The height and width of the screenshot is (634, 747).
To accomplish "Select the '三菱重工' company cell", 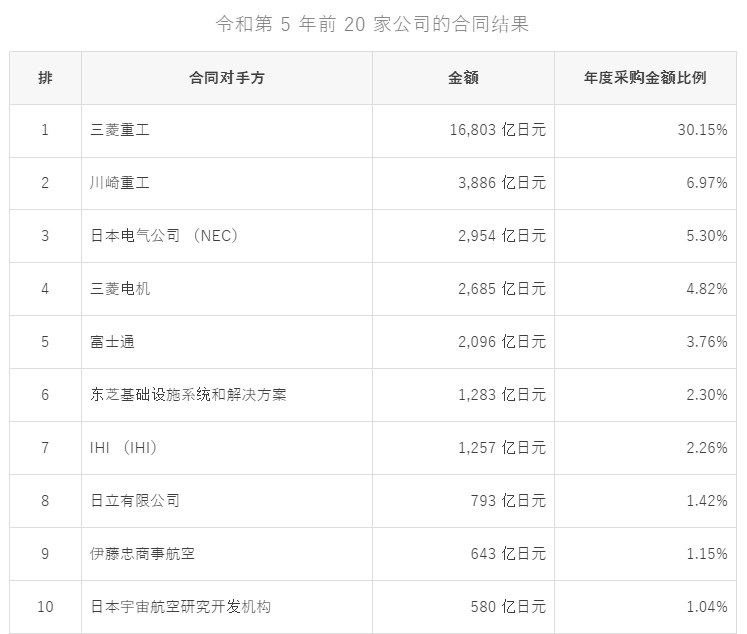I will click(x=227, y=131).
